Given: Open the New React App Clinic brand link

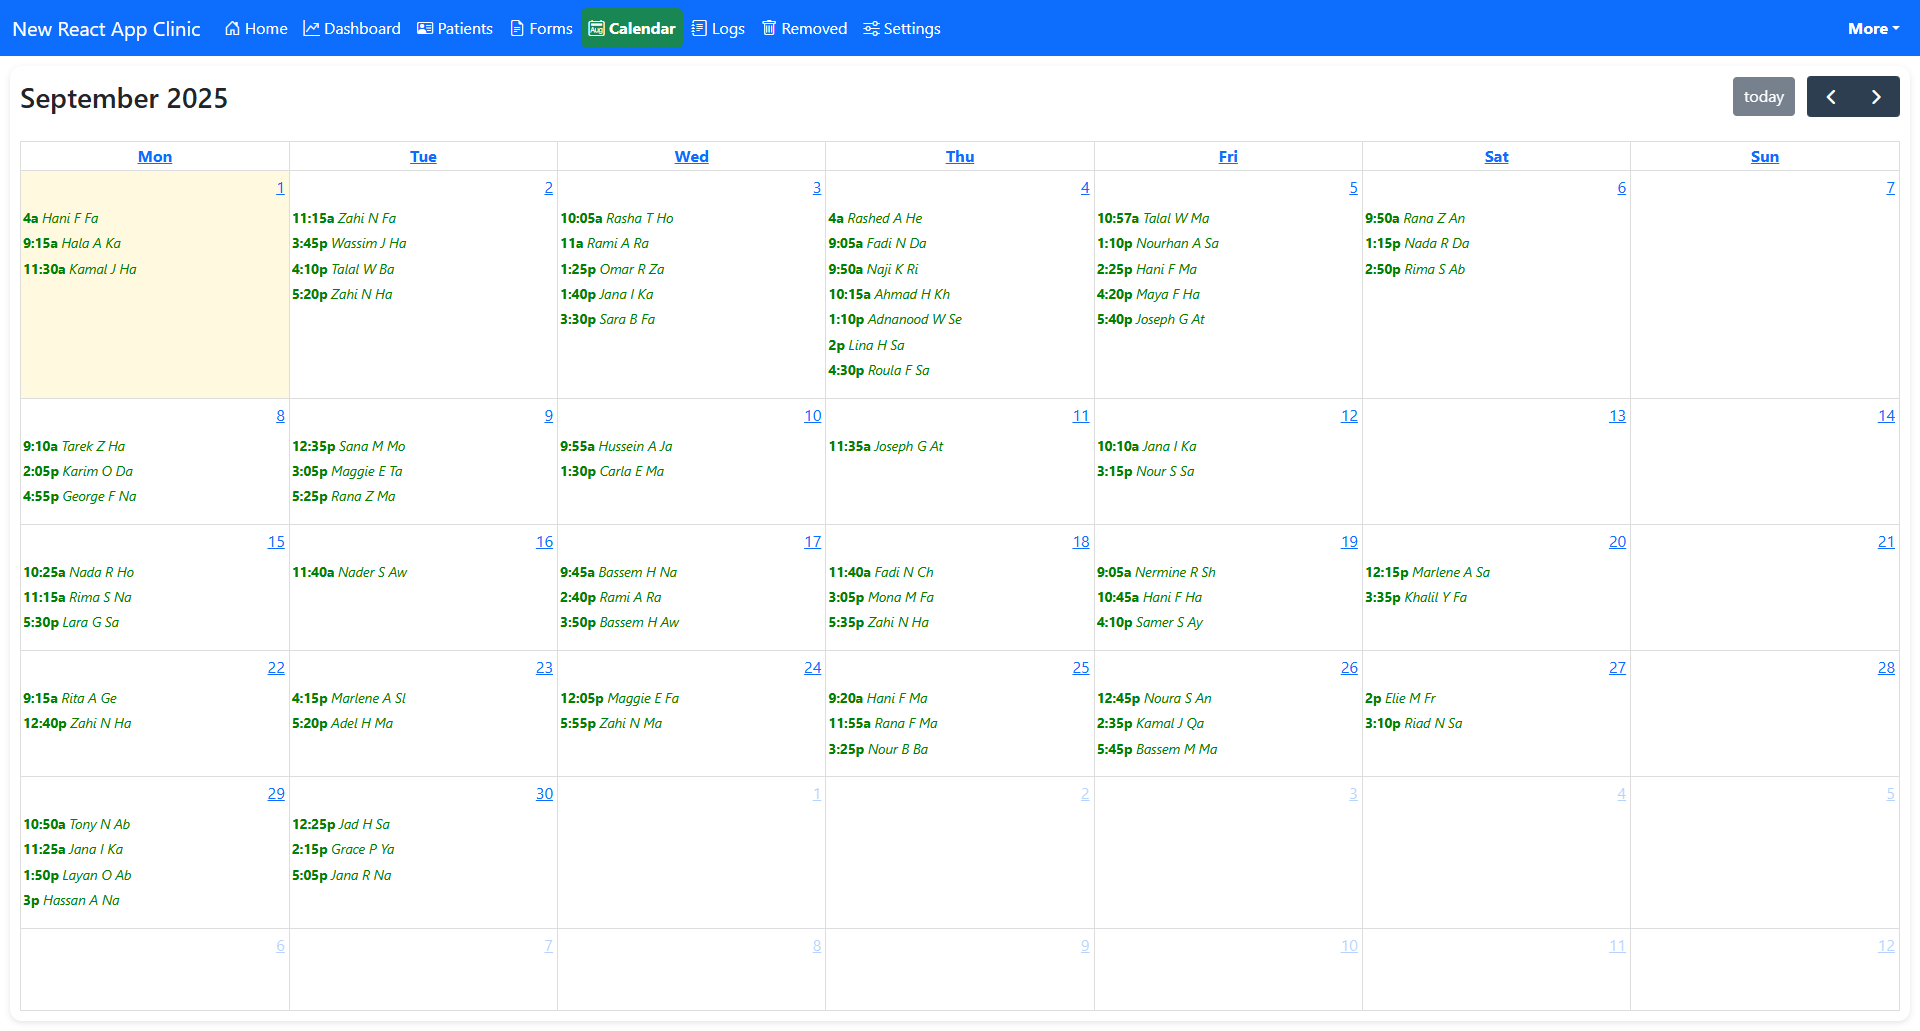Looking at the screenshot, I should click(x=106, y=29).
